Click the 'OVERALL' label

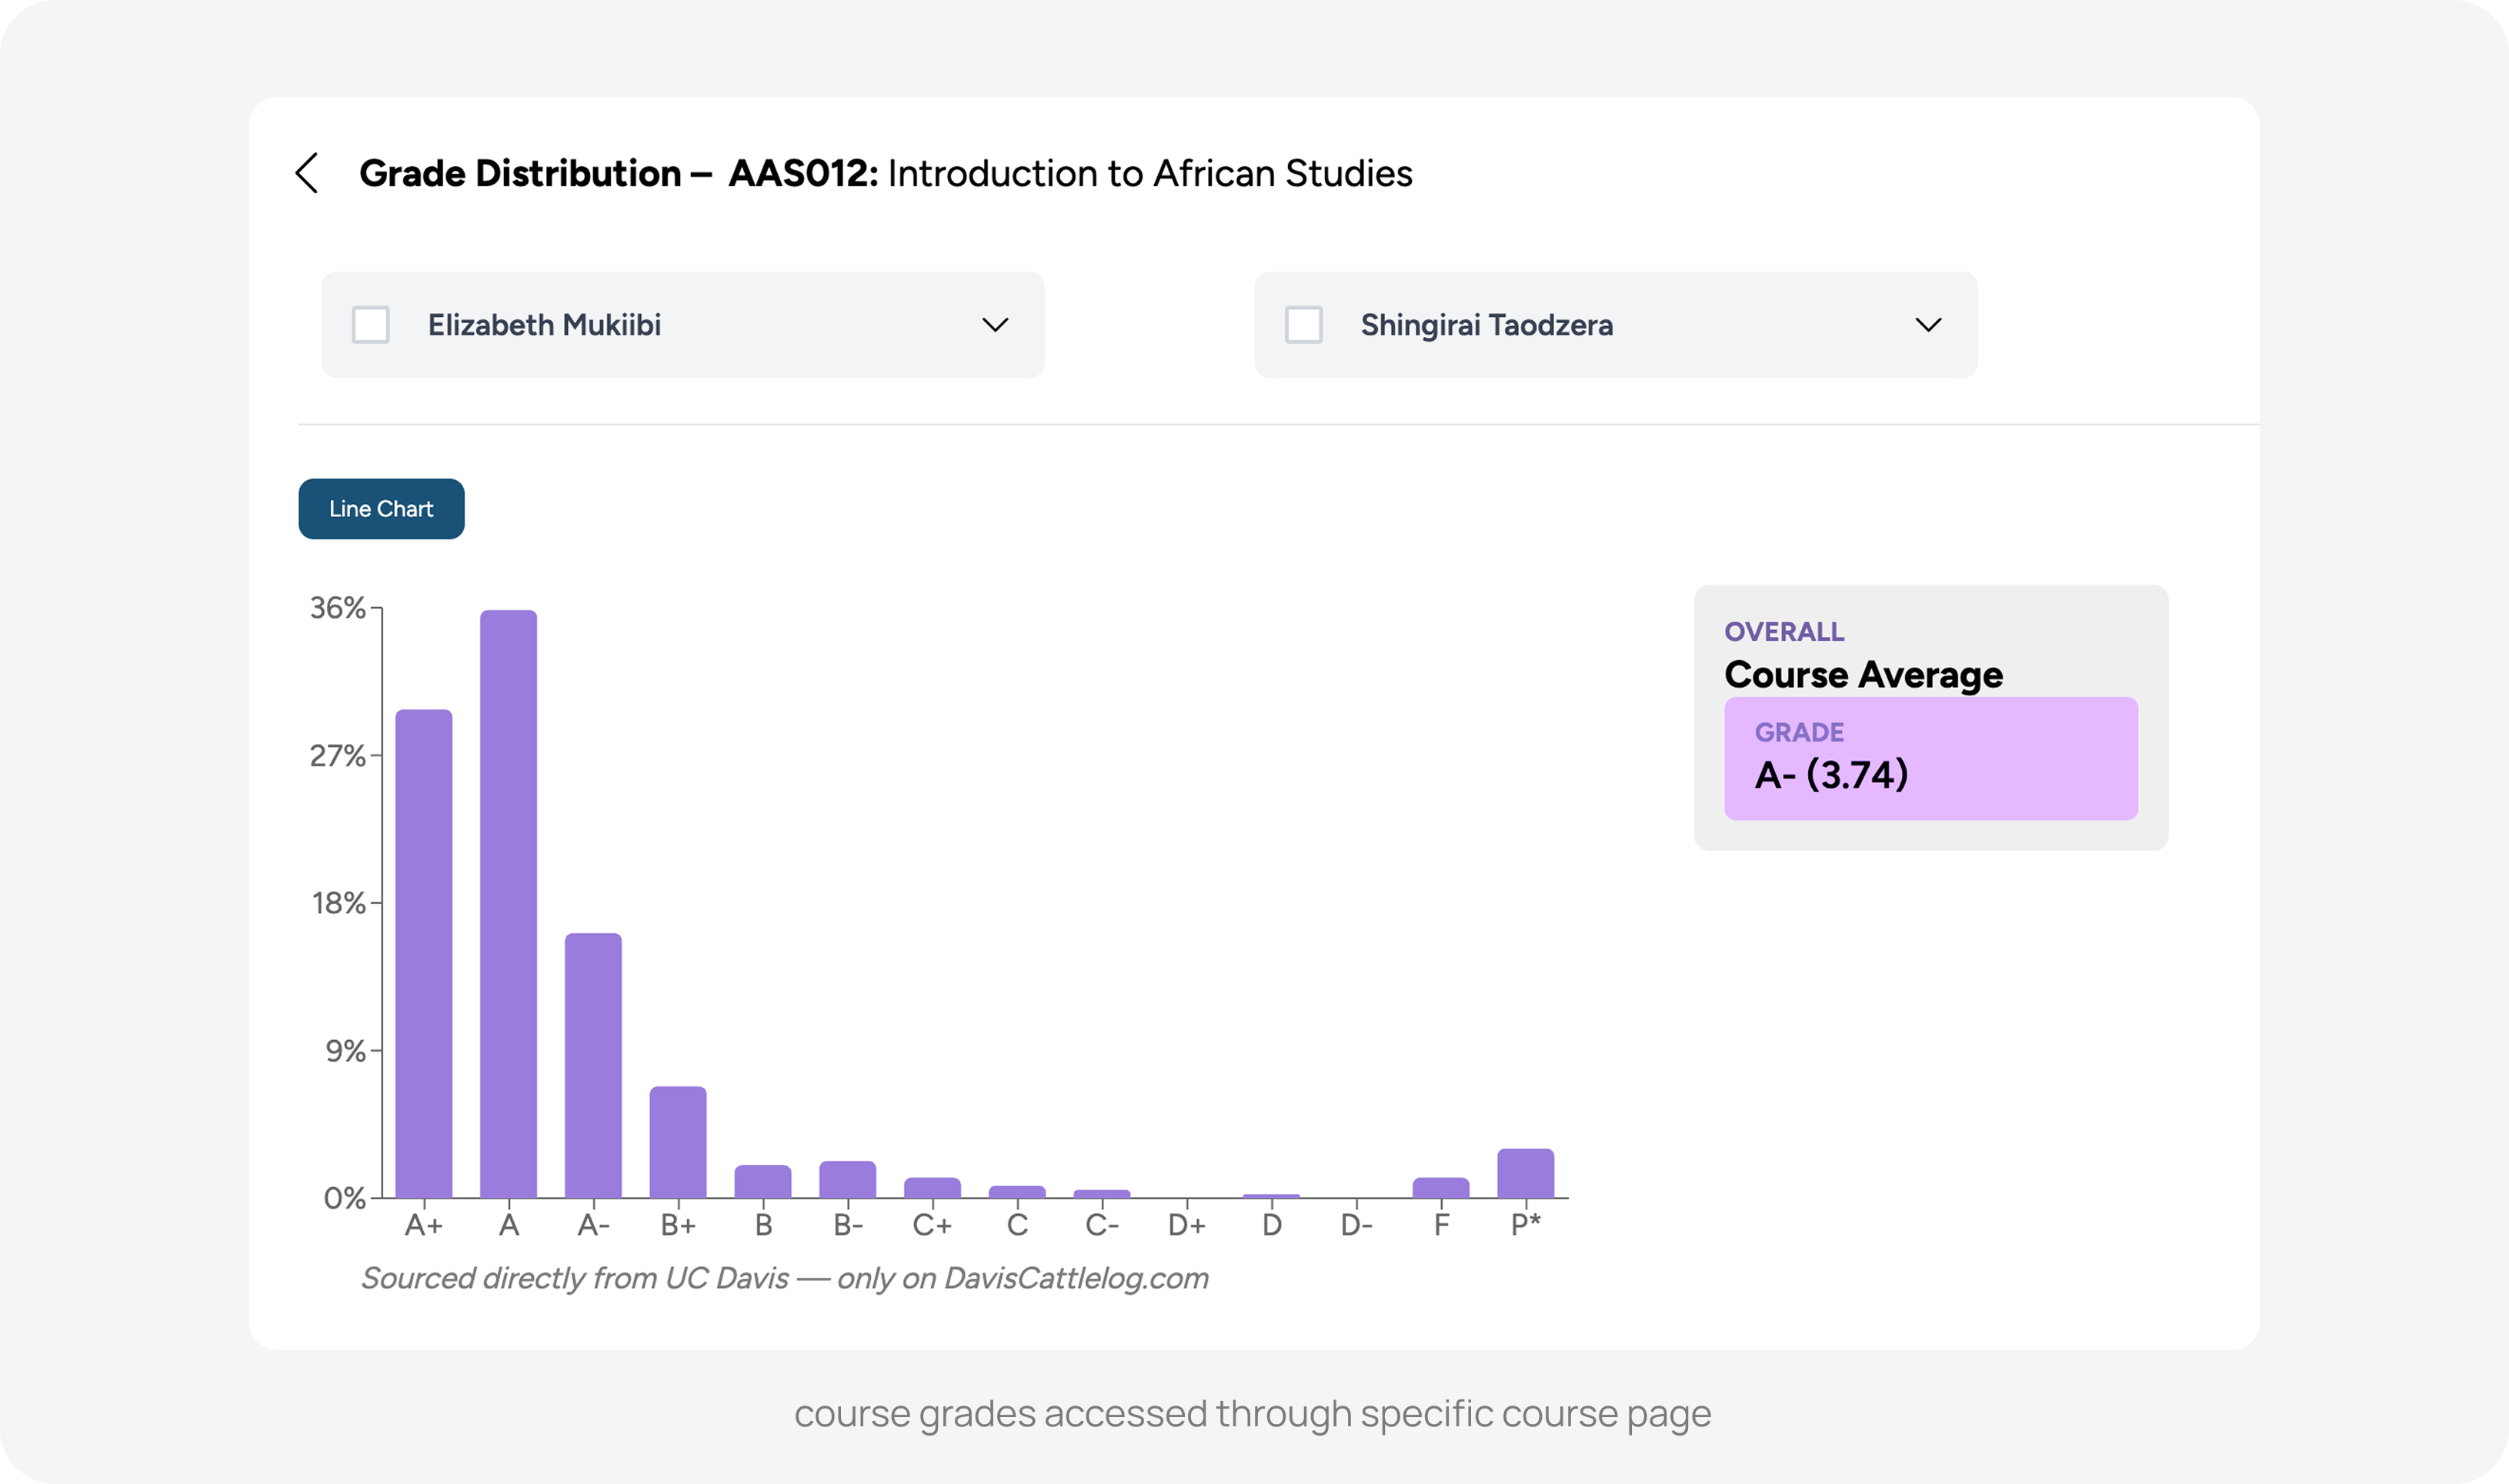[x=1785, y=632]
